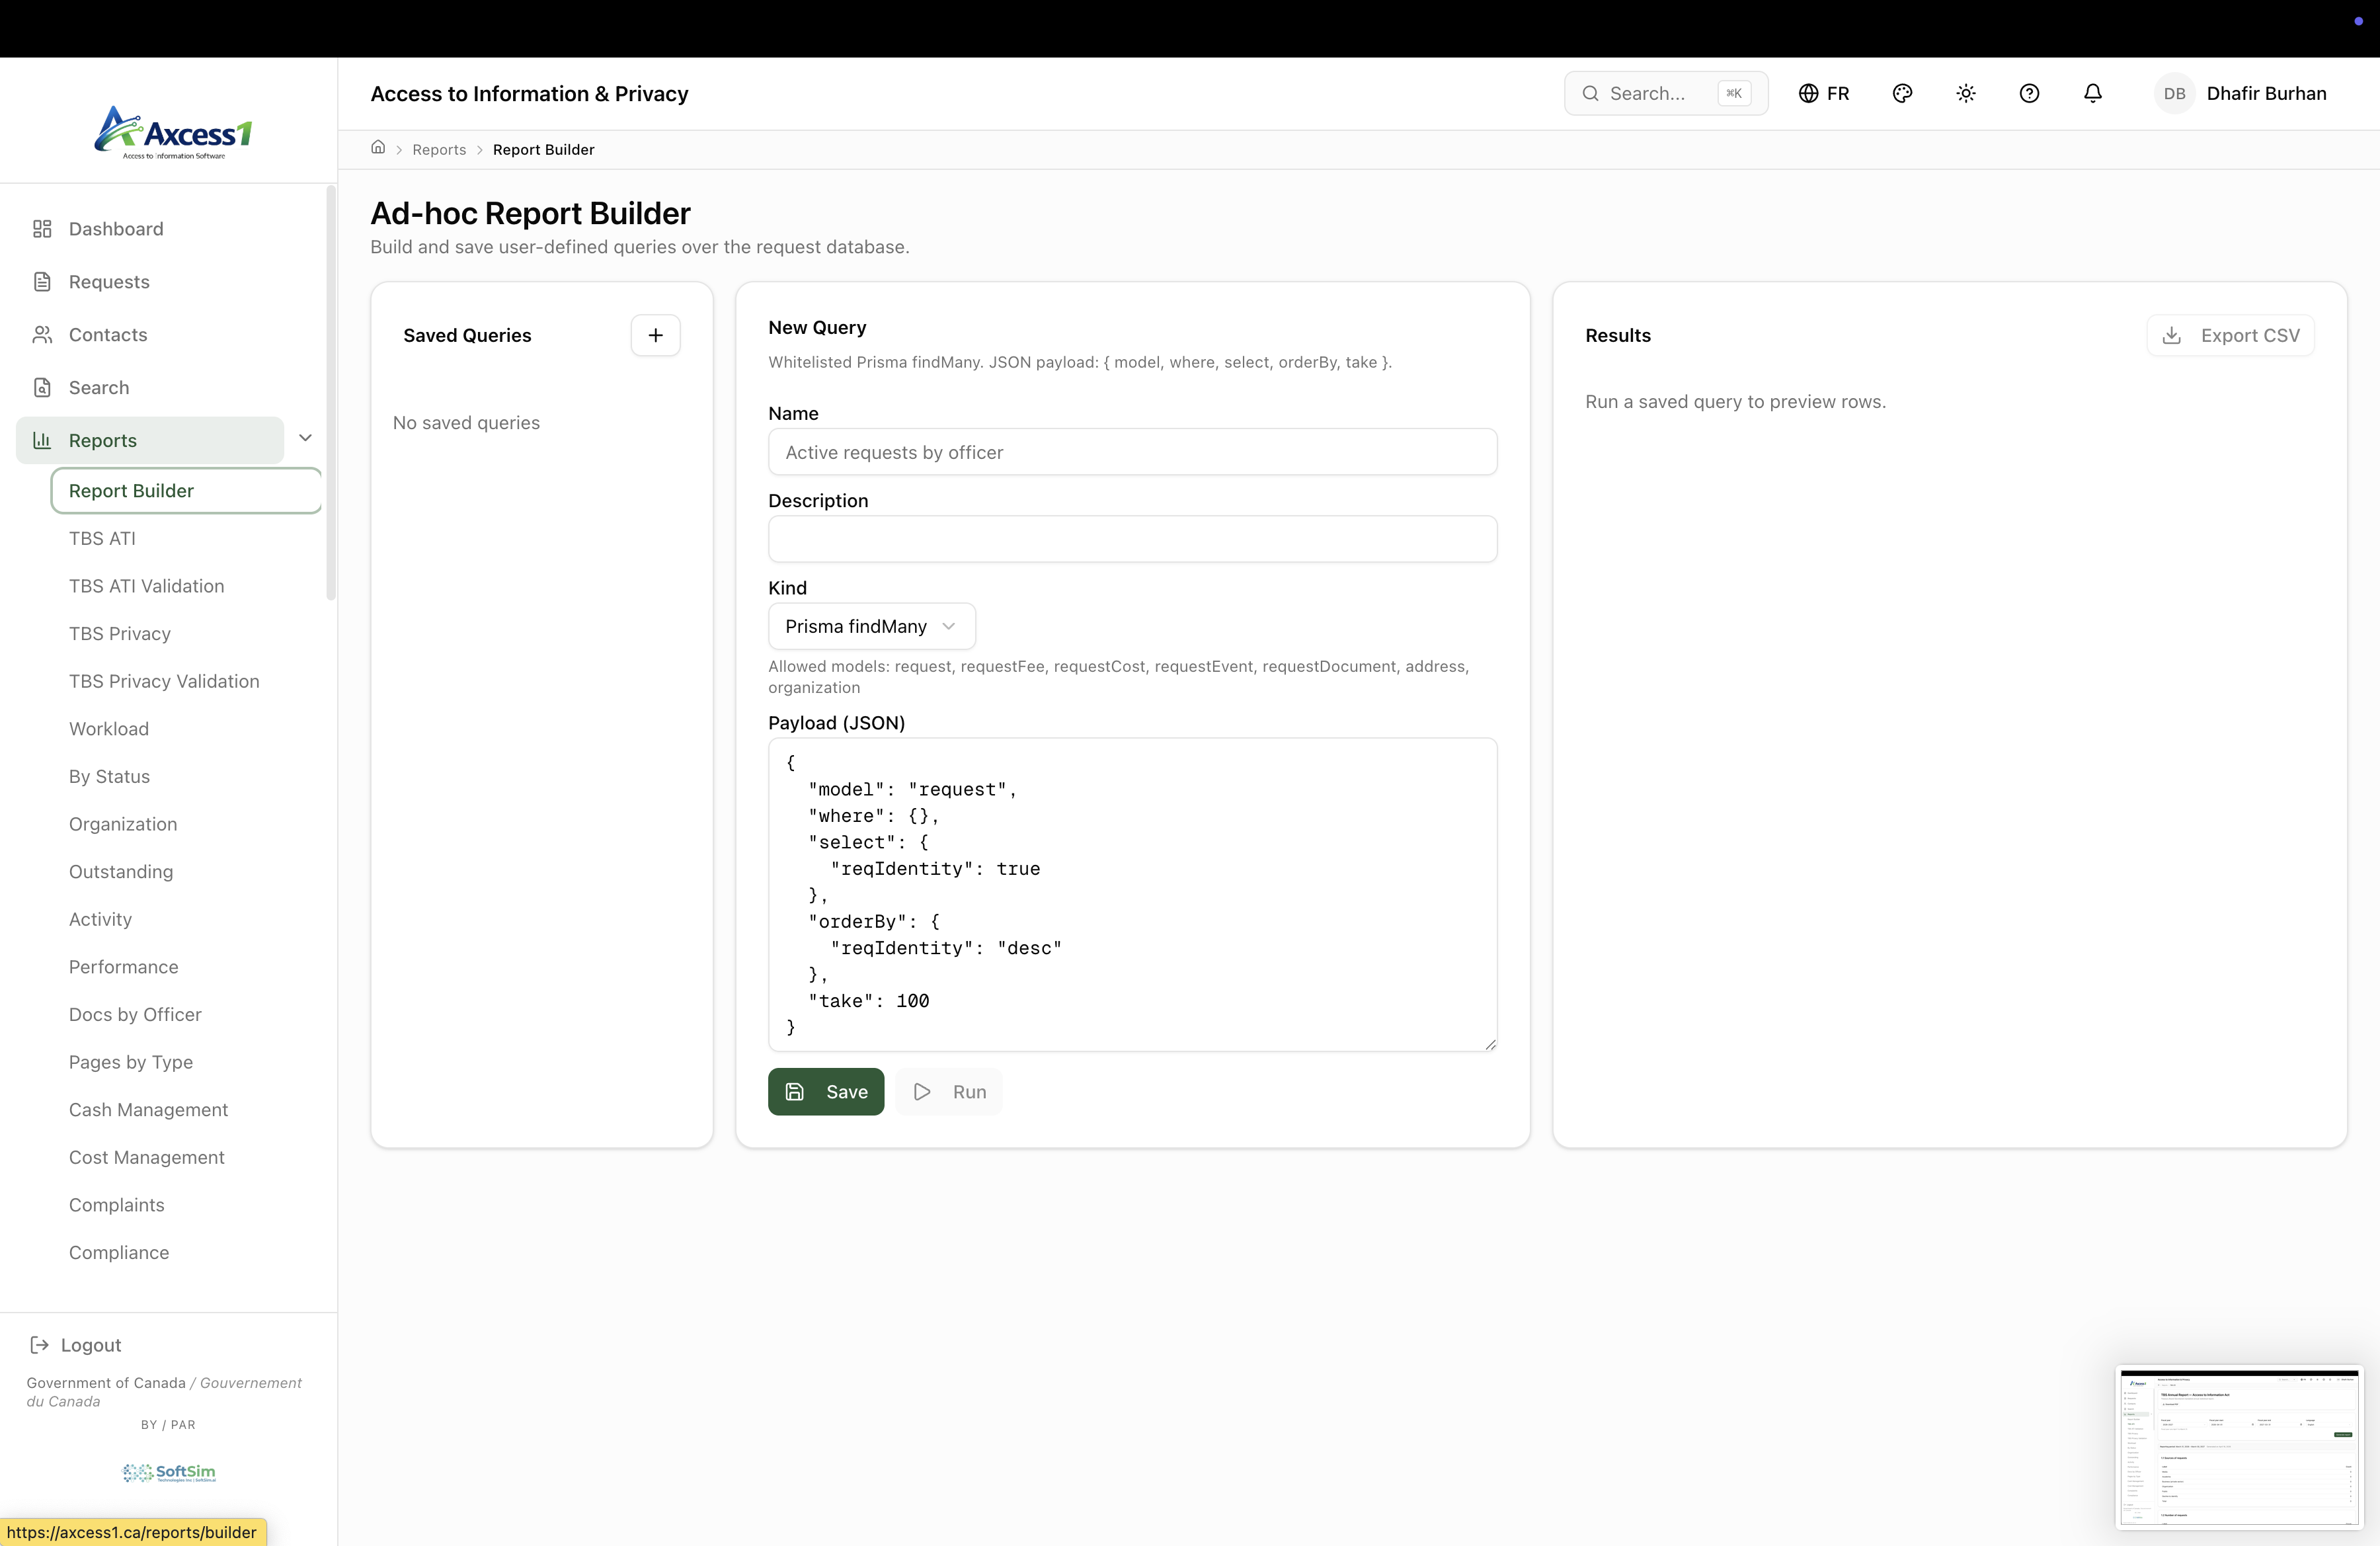Open Dhafir Burhan user menu
Screen dimensions: 2380x1546
2266,93
